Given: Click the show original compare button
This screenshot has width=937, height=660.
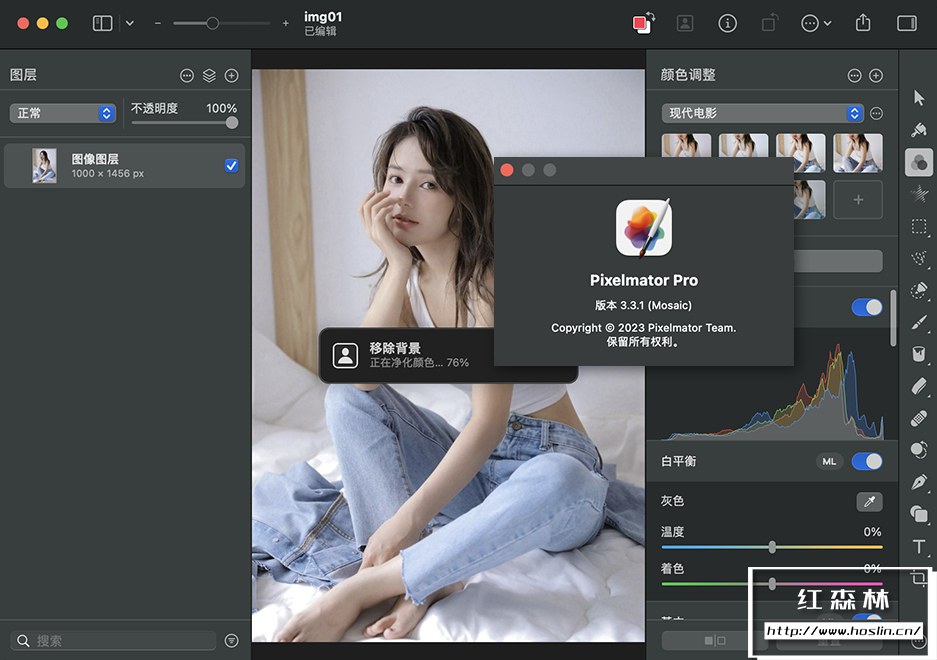Looking at the screenshot, I should [x=715, y=640].
